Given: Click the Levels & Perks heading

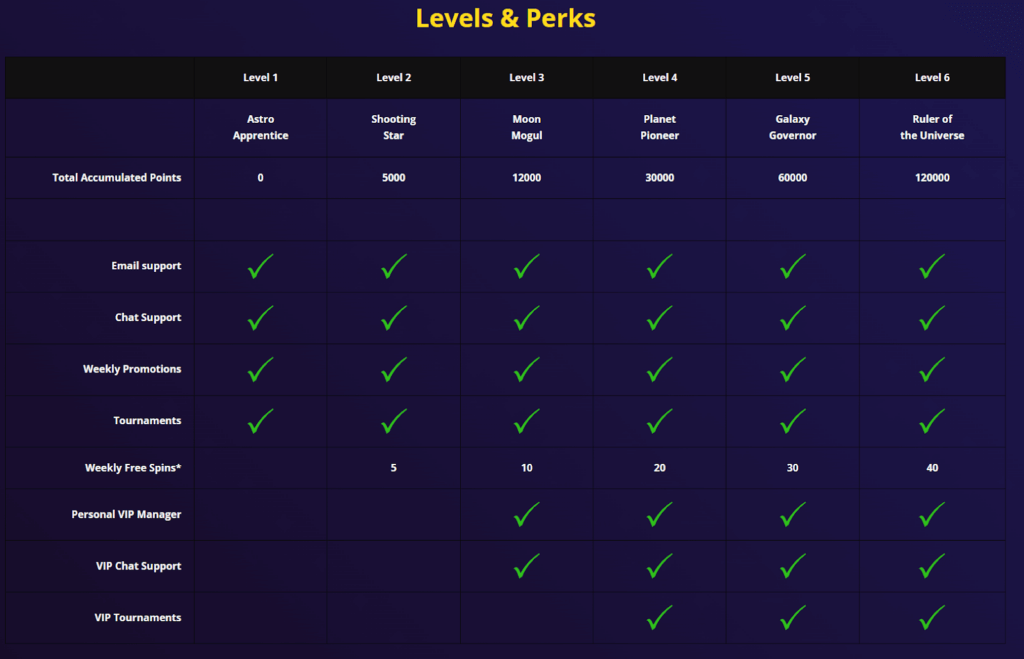Looking at the screenshot, I should (505, 18).
